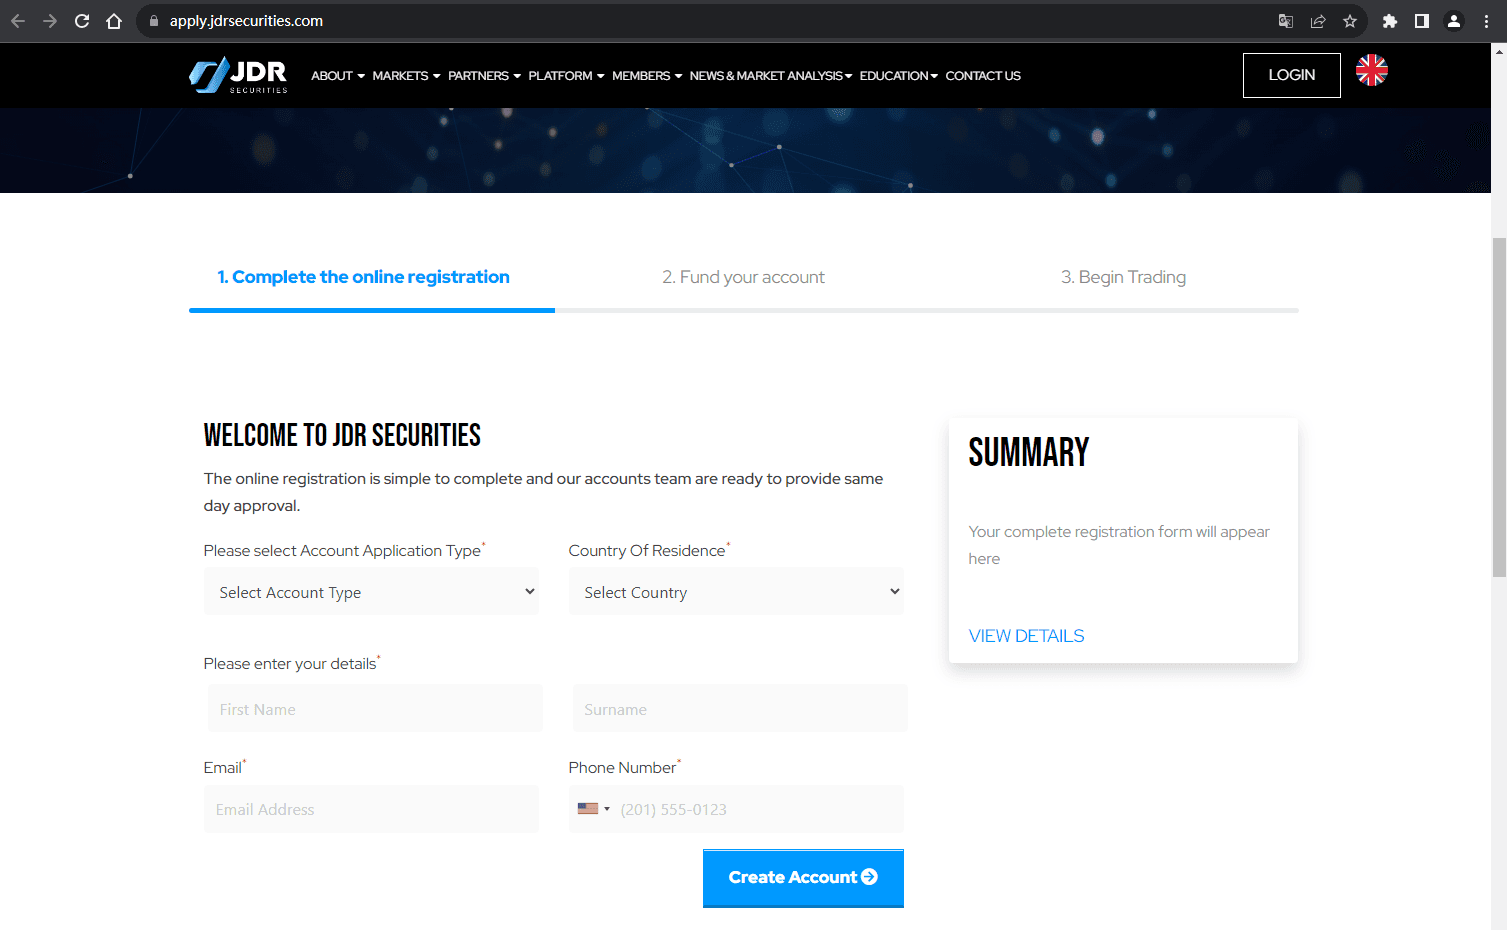Screen dimensions: 1507x930
Task: Open the browser profile icon
Action: [x=1454, y=21]
